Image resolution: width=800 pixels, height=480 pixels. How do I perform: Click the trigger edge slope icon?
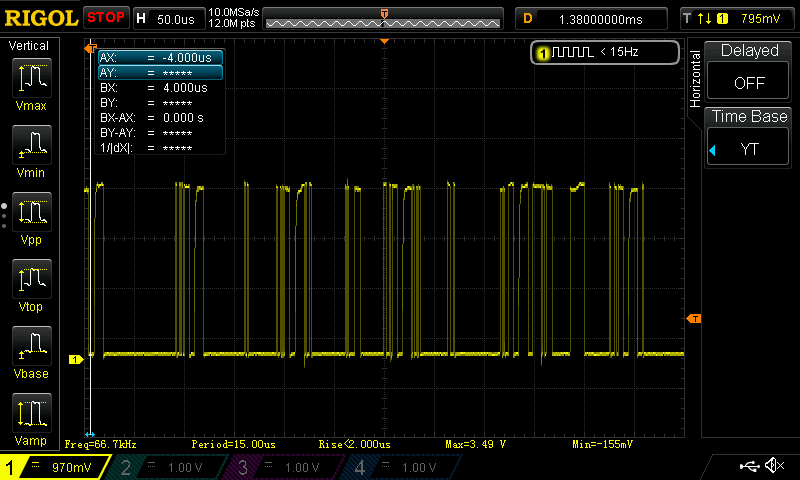click(x=705, y=19)
